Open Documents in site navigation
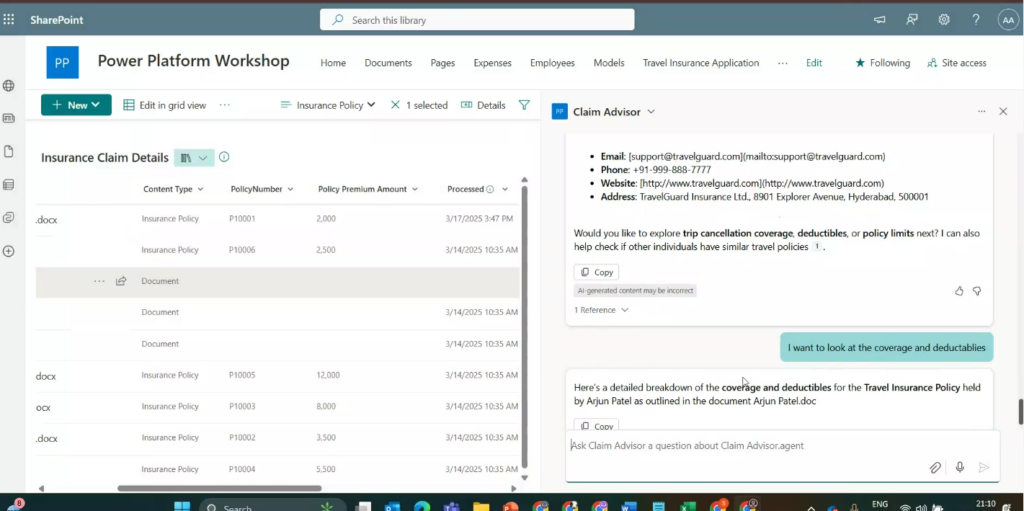This screenshot has height=511, width=1024. point(388,63)
